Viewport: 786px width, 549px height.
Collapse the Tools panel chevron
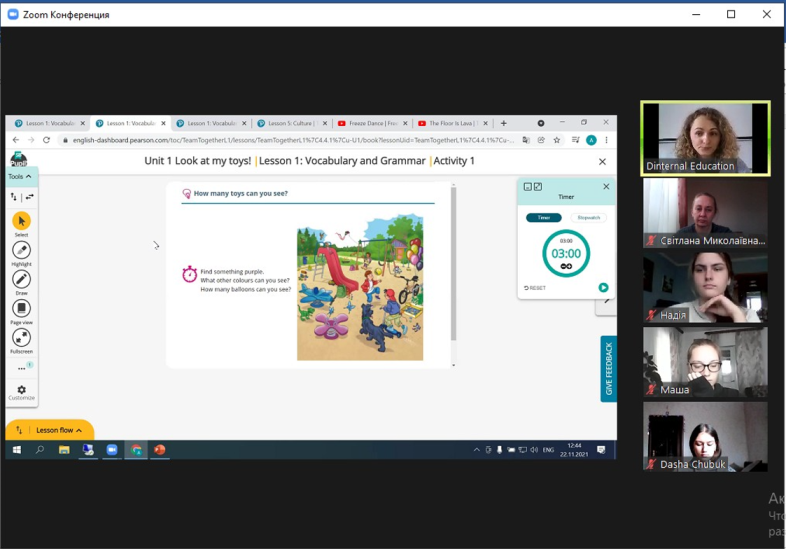(x=29, y=177)
